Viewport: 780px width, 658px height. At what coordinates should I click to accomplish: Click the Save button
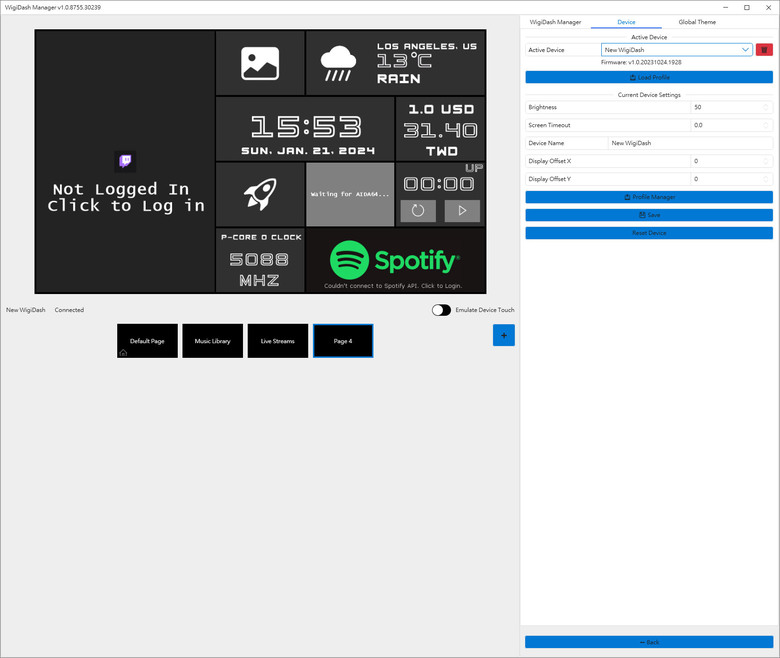649,215
